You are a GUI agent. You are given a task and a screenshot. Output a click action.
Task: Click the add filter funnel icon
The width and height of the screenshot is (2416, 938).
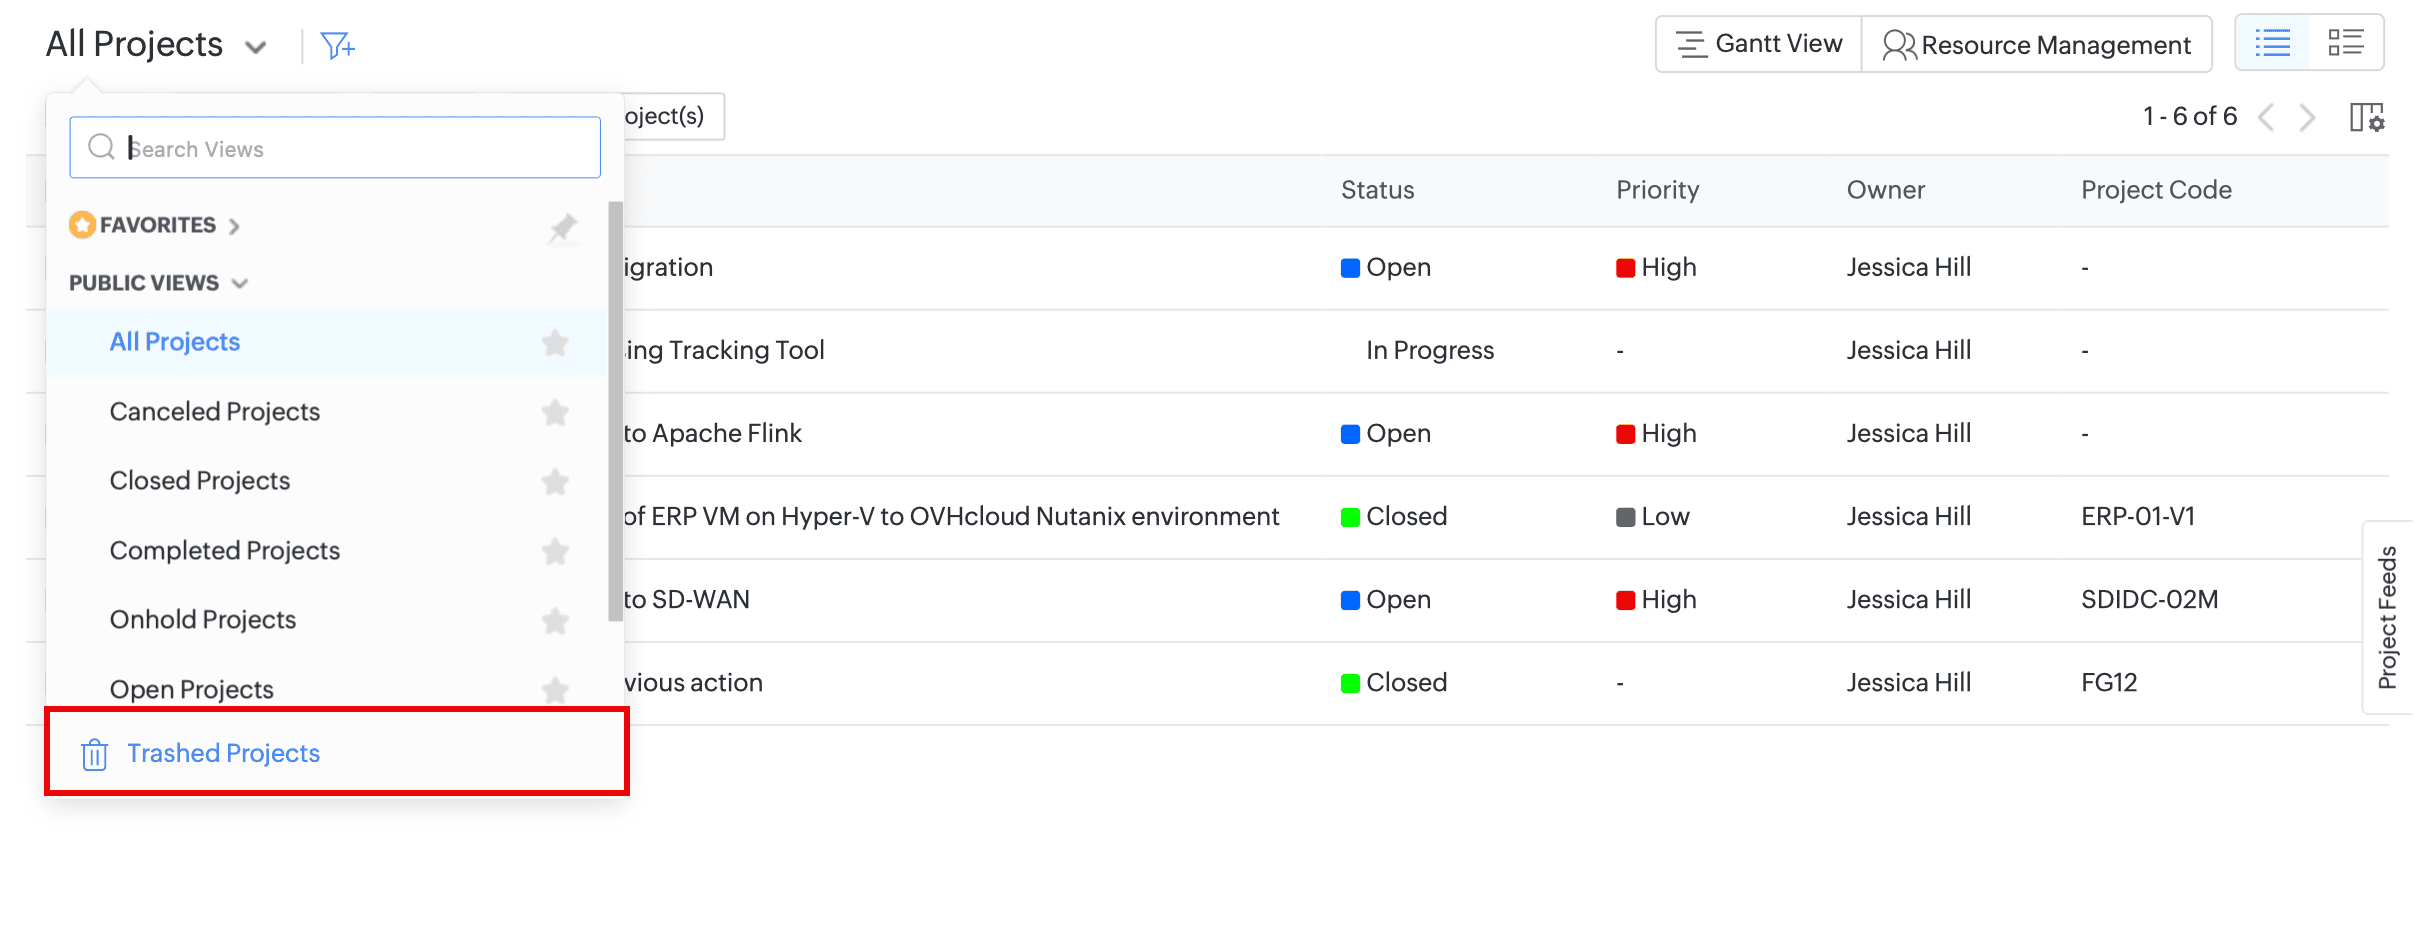tap(337, 45)
